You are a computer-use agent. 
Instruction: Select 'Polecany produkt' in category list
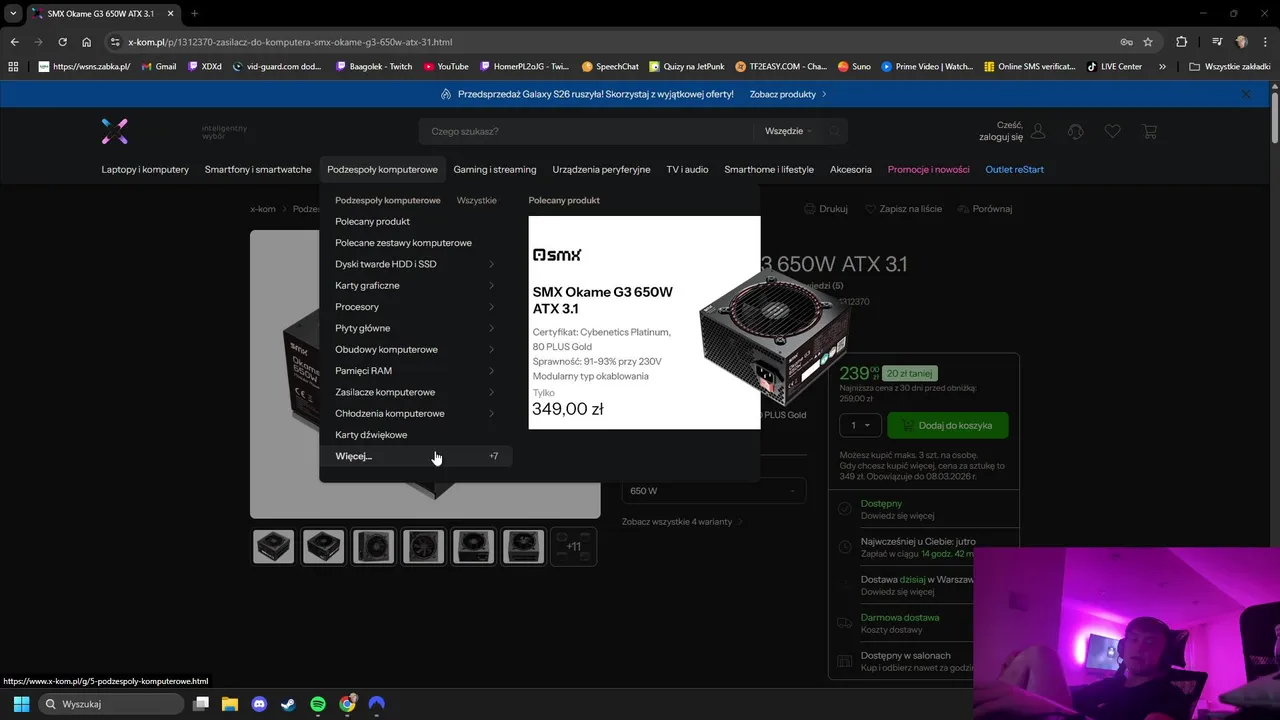[x=372, y=221]
